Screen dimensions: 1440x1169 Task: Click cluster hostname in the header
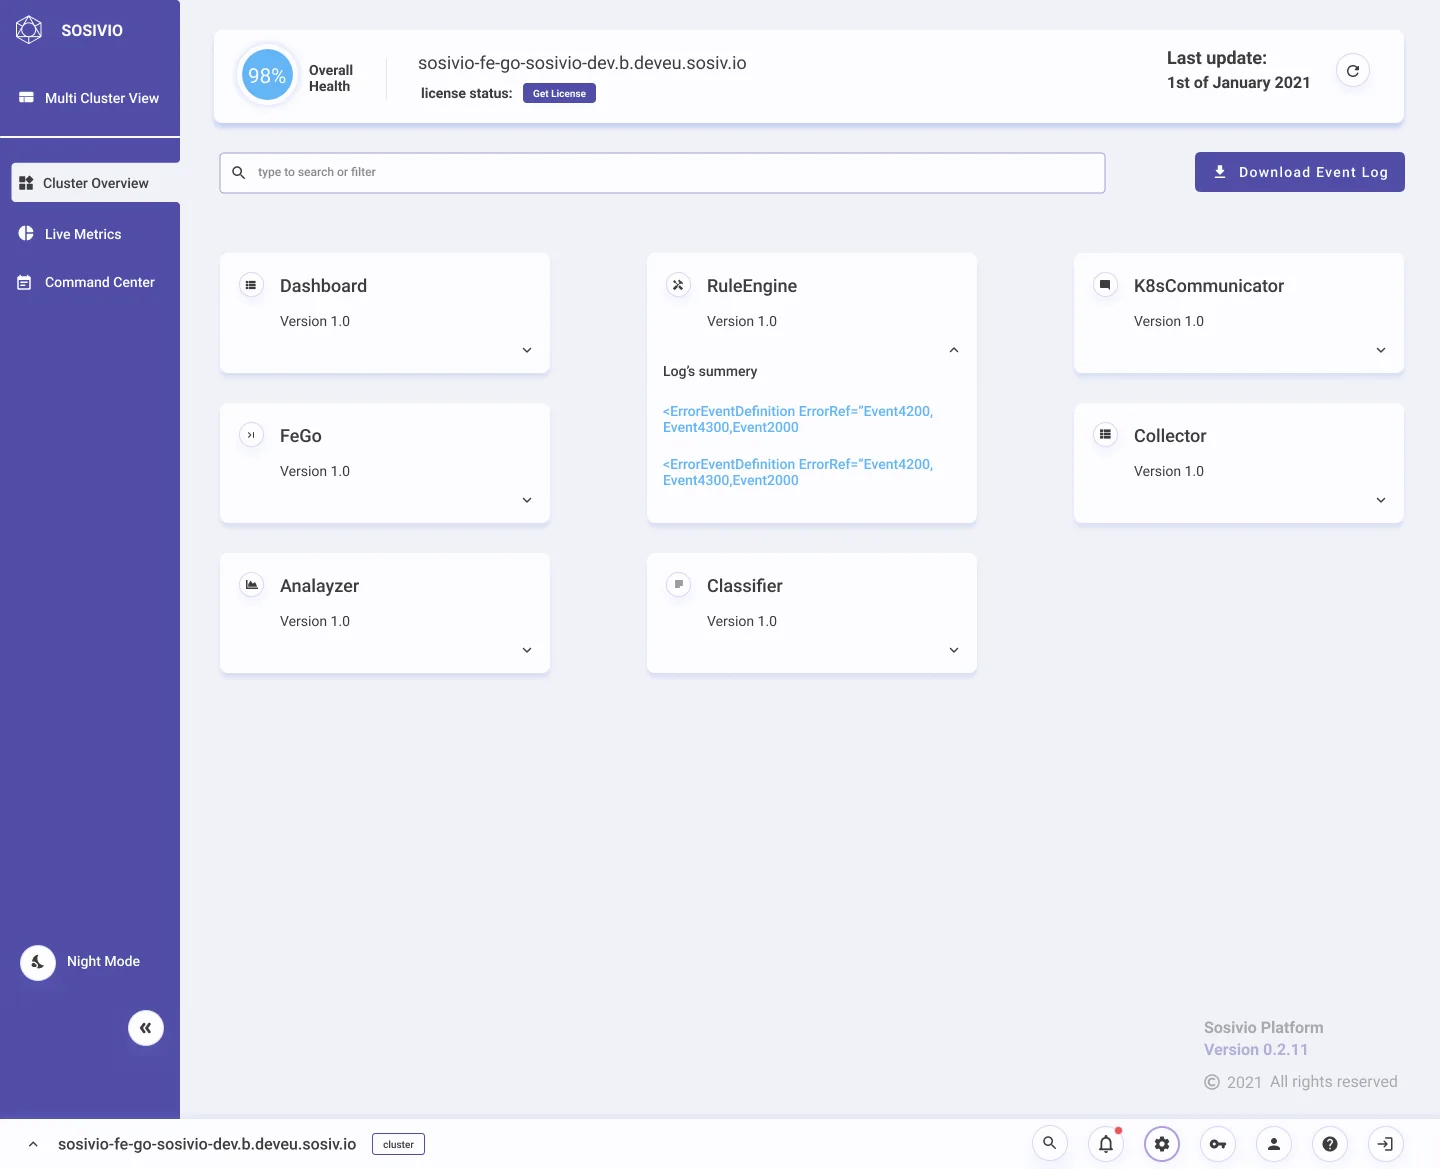[x=582, y=63]
